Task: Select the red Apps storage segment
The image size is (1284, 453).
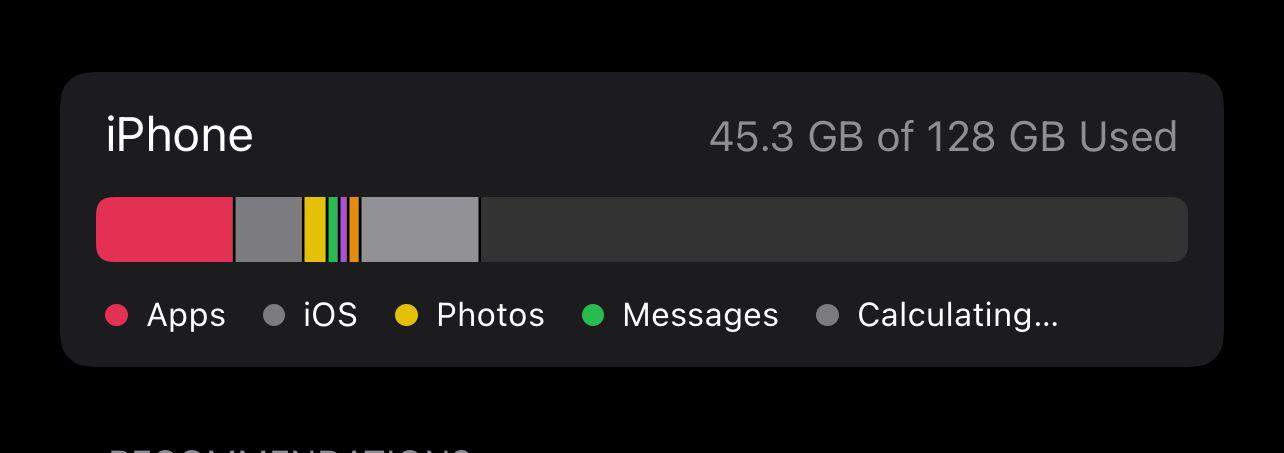Action: click(x=165, y=229)
